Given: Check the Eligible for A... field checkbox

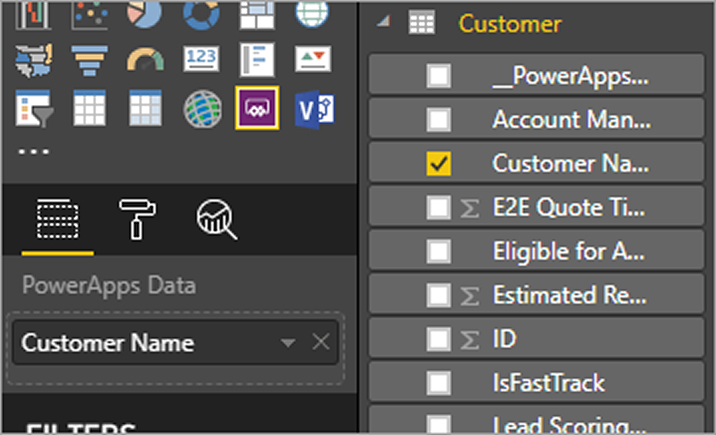Looking at the screenshot, I should coord(439,251).
